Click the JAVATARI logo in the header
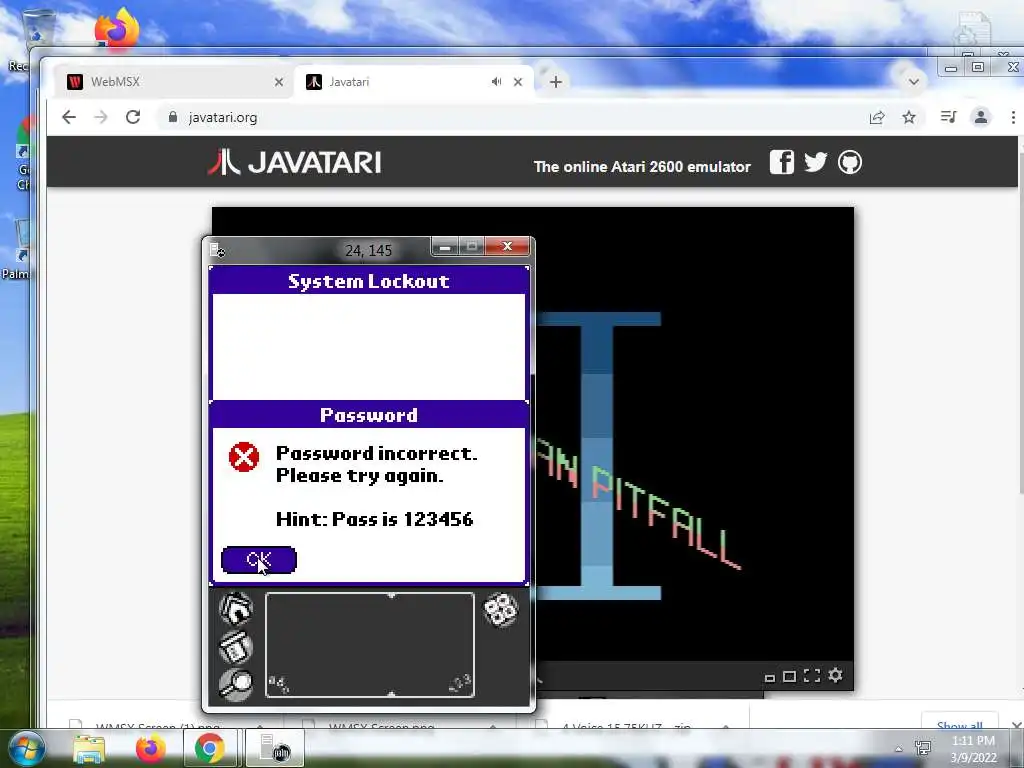 [x=295, y=162]
